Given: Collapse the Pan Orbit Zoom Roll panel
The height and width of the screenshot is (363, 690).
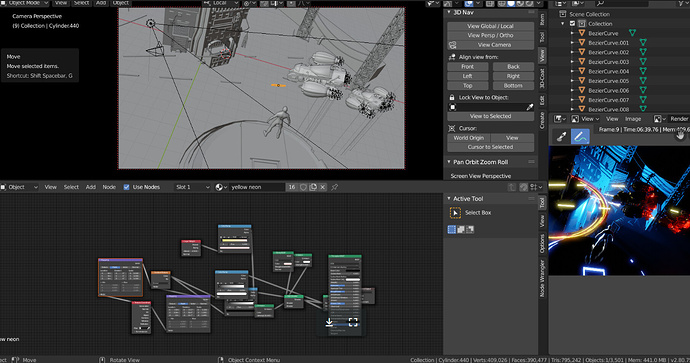Looking at the screenshot, I should tap(449, 162).
